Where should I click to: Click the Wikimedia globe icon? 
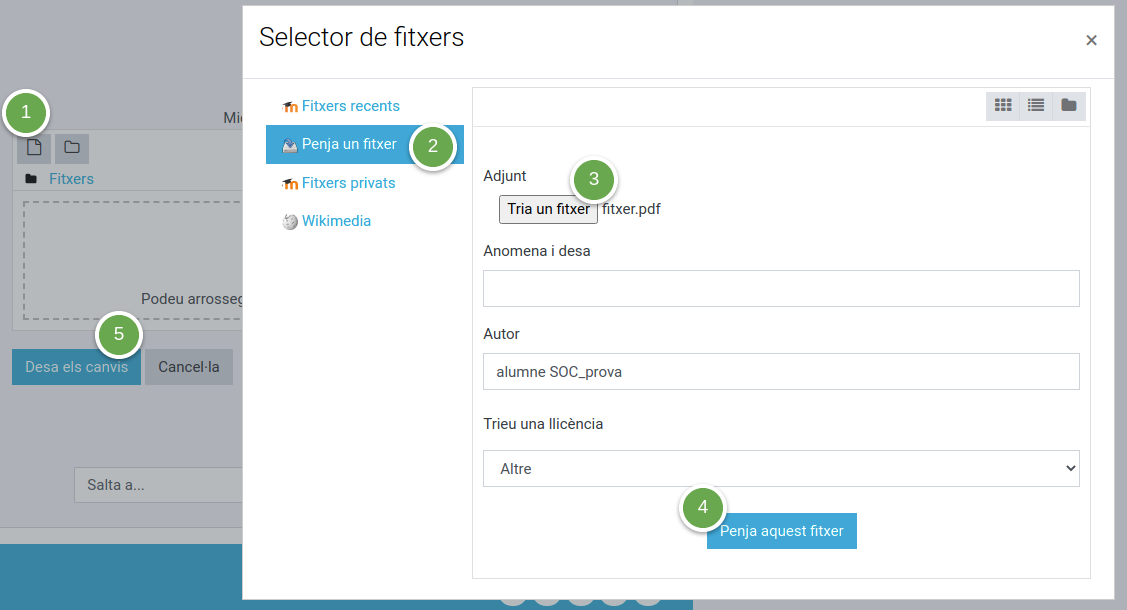(x=290, y=221)
